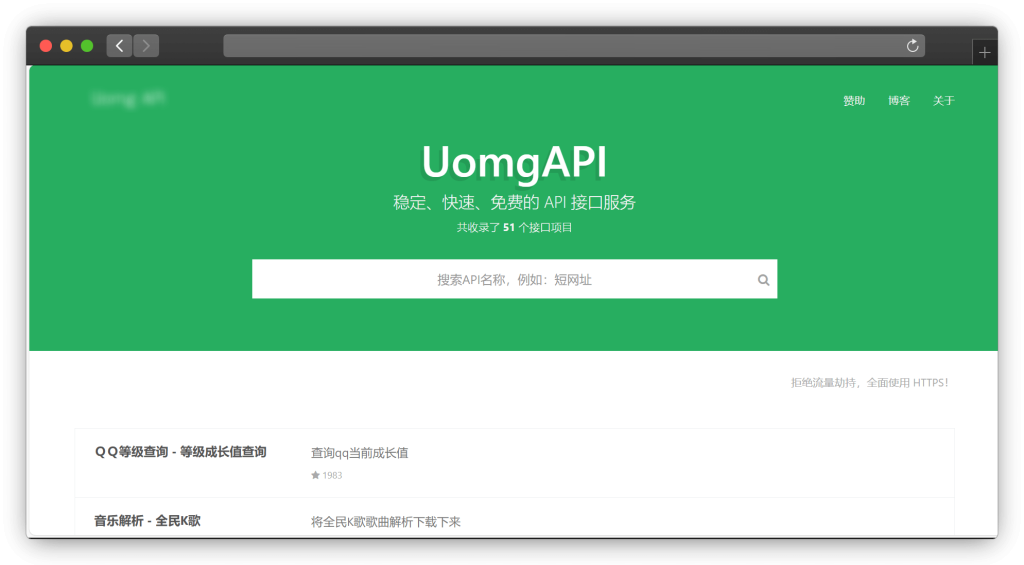
Task: Maximize the window with the green button
Action: (87, 46)
